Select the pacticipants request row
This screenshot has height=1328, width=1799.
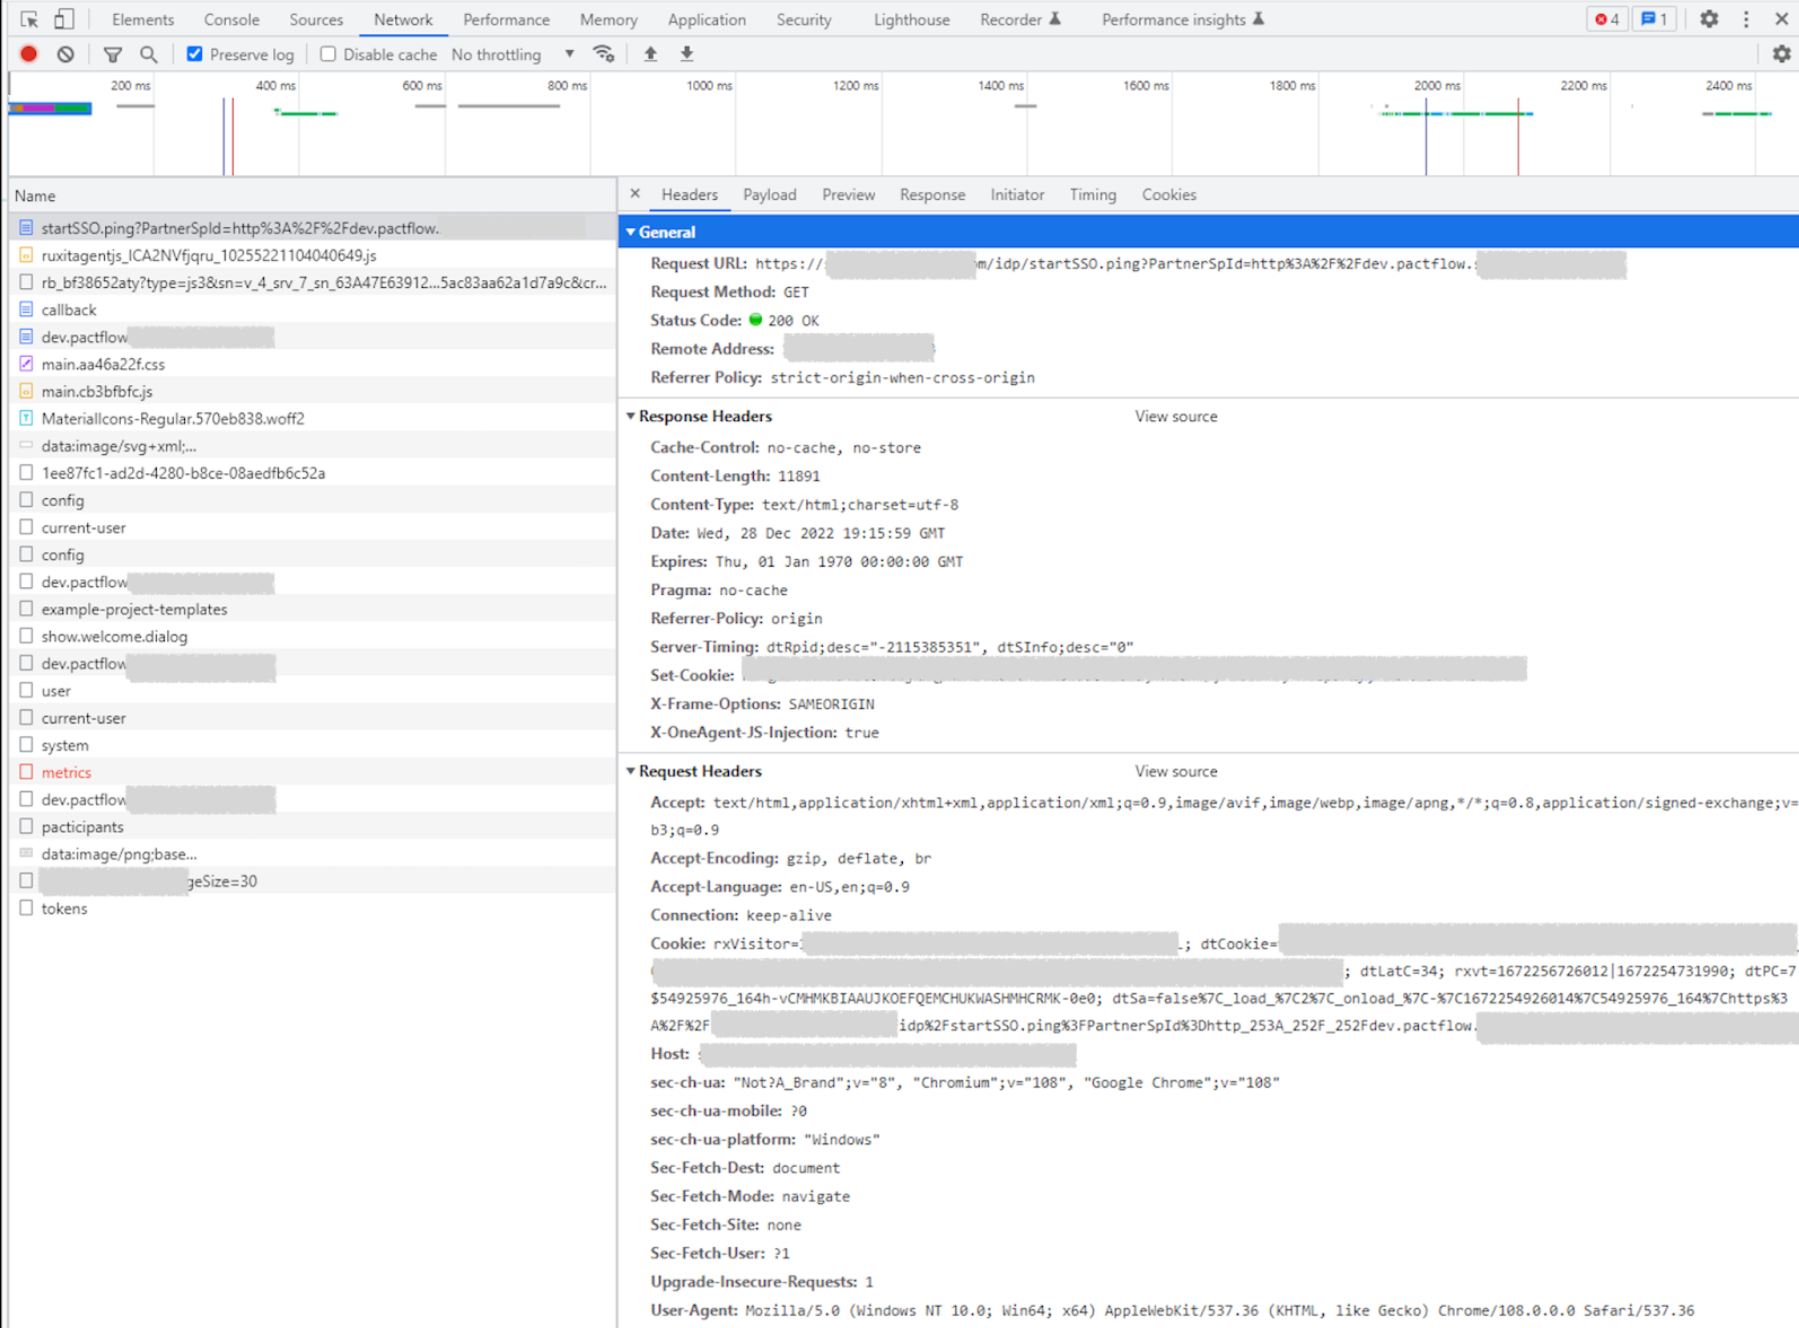[x=313, y=827]
